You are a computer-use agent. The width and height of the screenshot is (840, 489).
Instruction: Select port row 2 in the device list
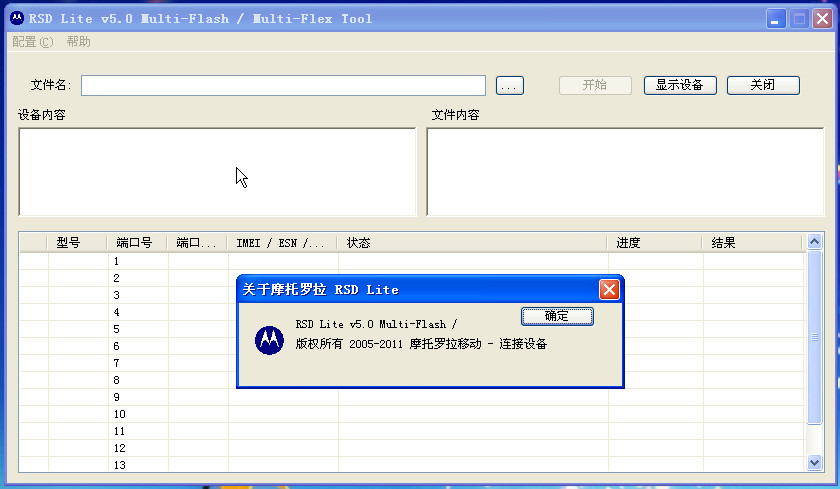[x=412, y=279]
